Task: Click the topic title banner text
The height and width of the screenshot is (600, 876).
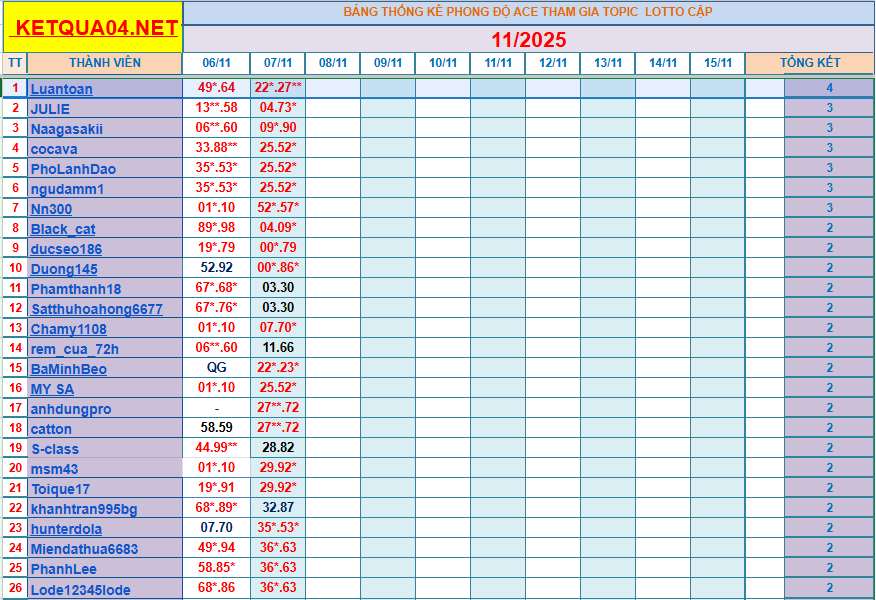Action: [x=528, y=12]
